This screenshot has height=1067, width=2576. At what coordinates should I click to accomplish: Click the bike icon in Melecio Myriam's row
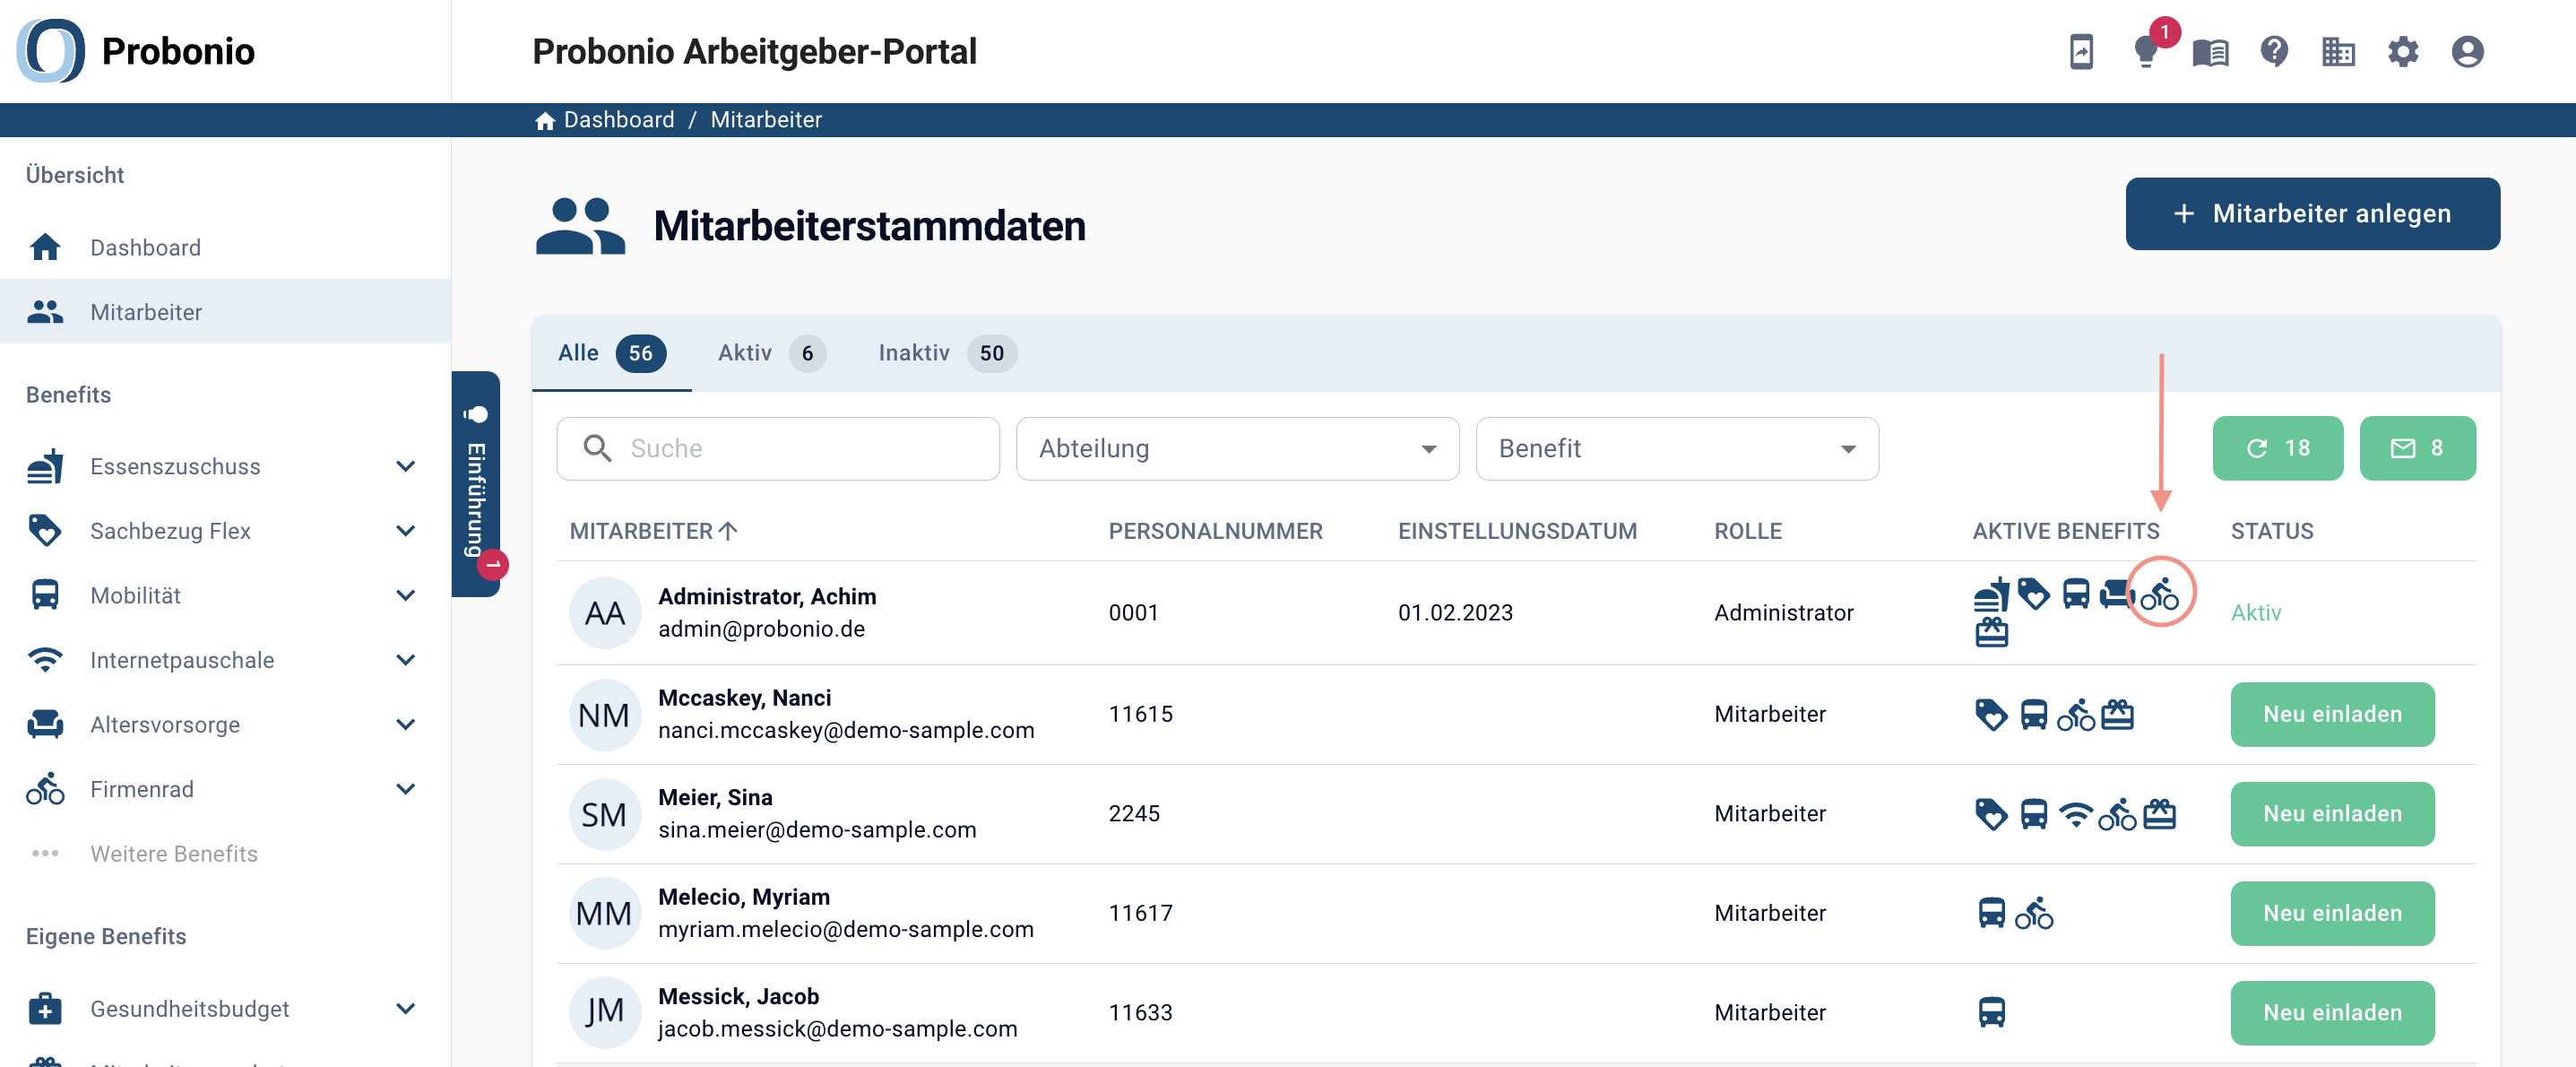pyautogui.click(x=2033, y=913)
